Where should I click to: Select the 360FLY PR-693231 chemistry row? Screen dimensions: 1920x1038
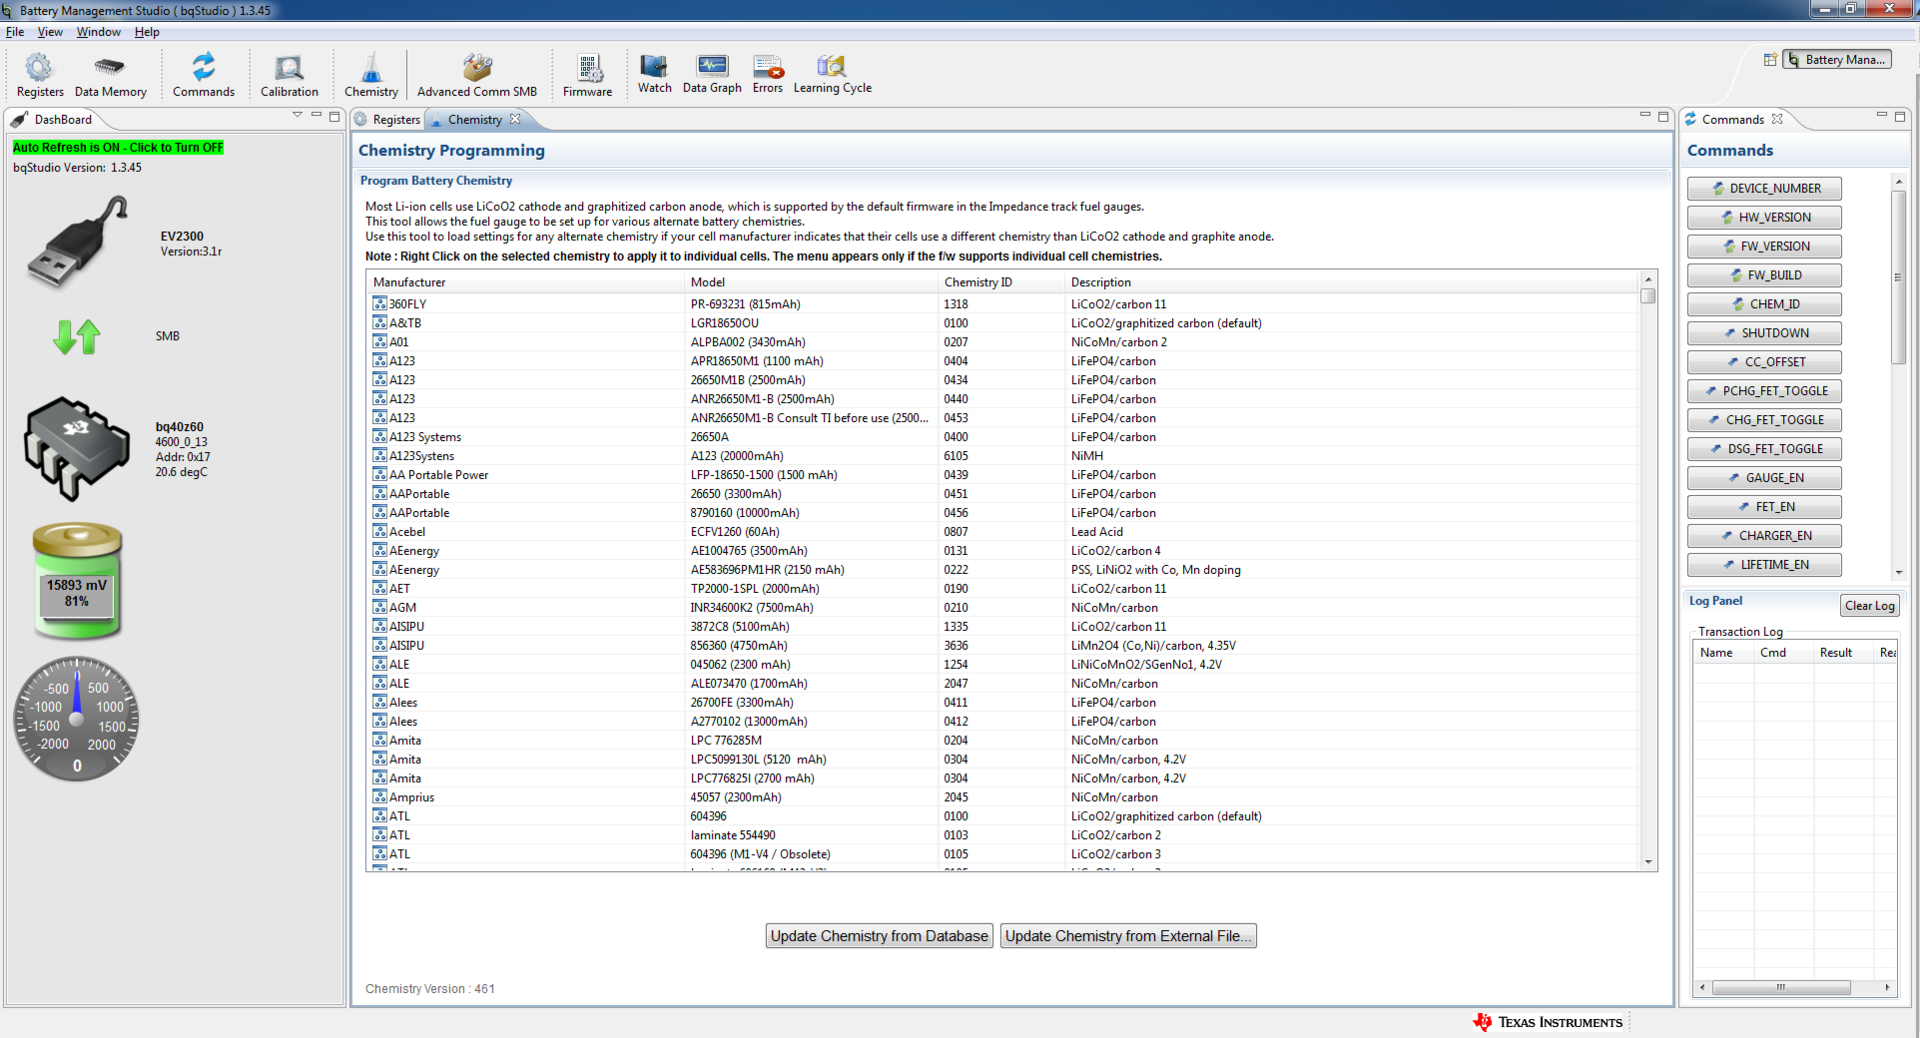point(1004,304)
